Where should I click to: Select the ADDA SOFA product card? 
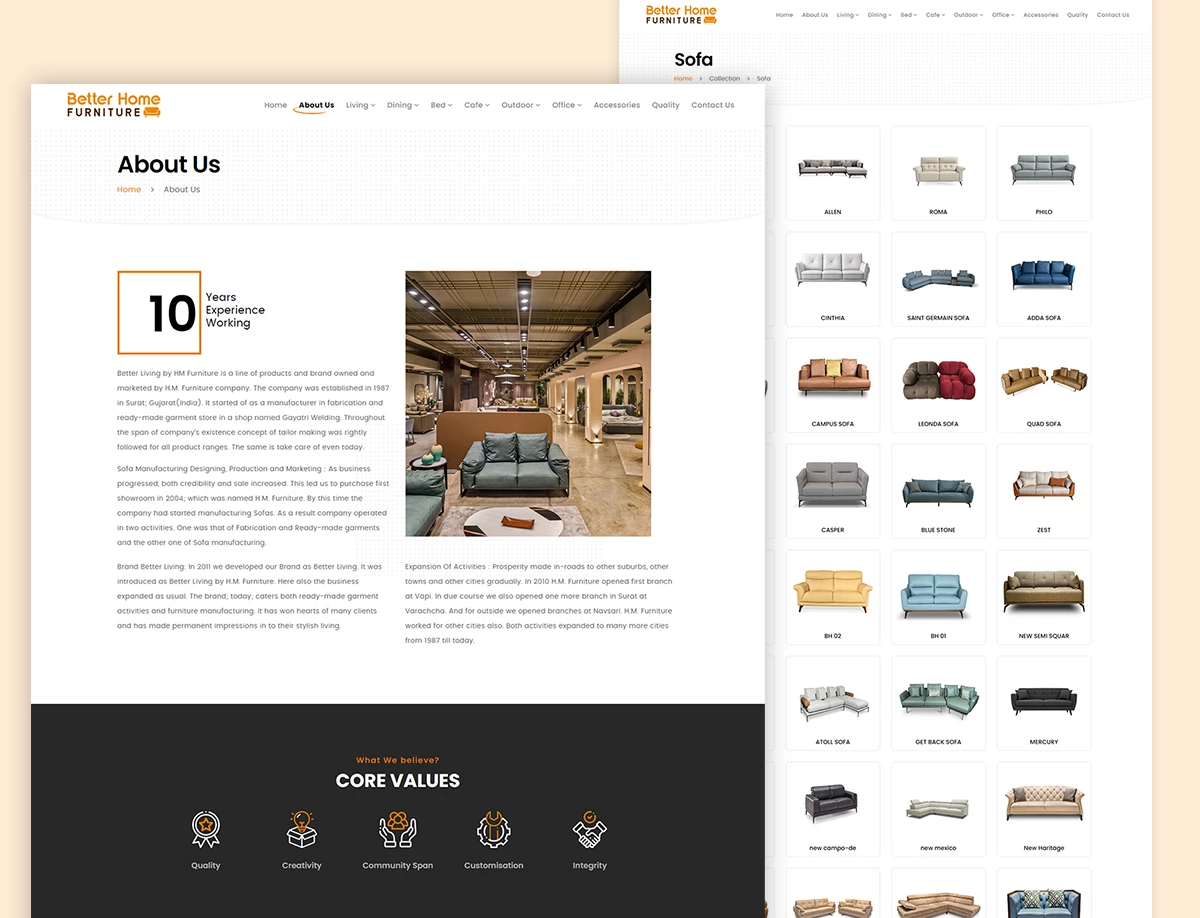pyautogui.click(x=1043, y=279)
